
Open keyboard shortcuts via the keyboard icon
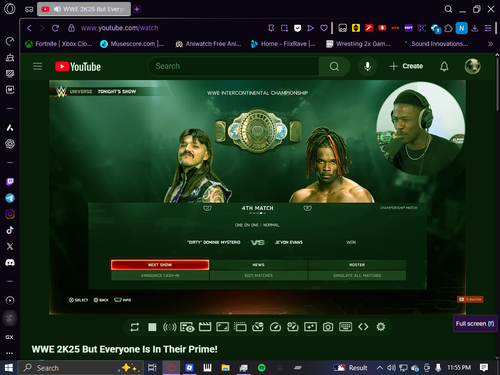coord(345,327)
